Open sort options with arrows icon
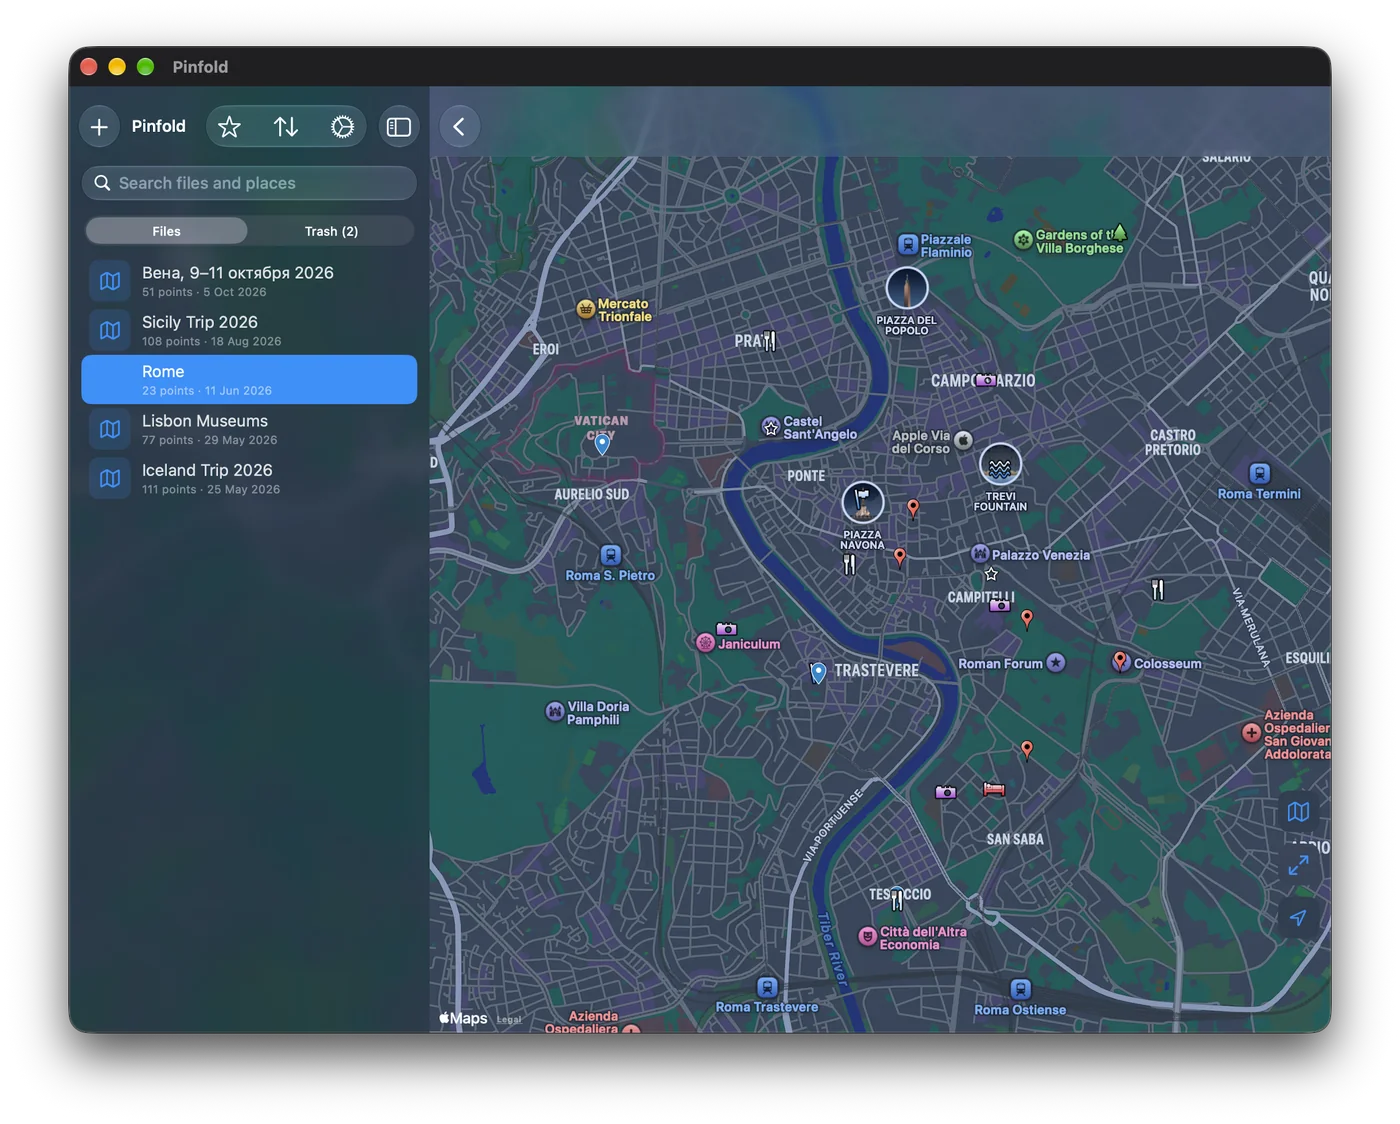Screen dimensions: 1400x1124 286,127
